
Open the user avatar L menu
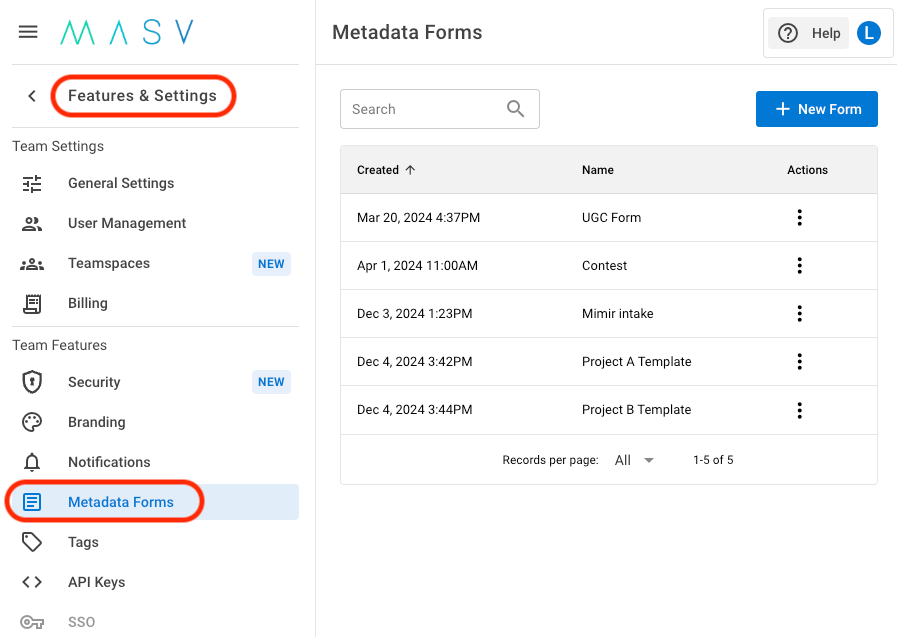(x=868, y=33)
